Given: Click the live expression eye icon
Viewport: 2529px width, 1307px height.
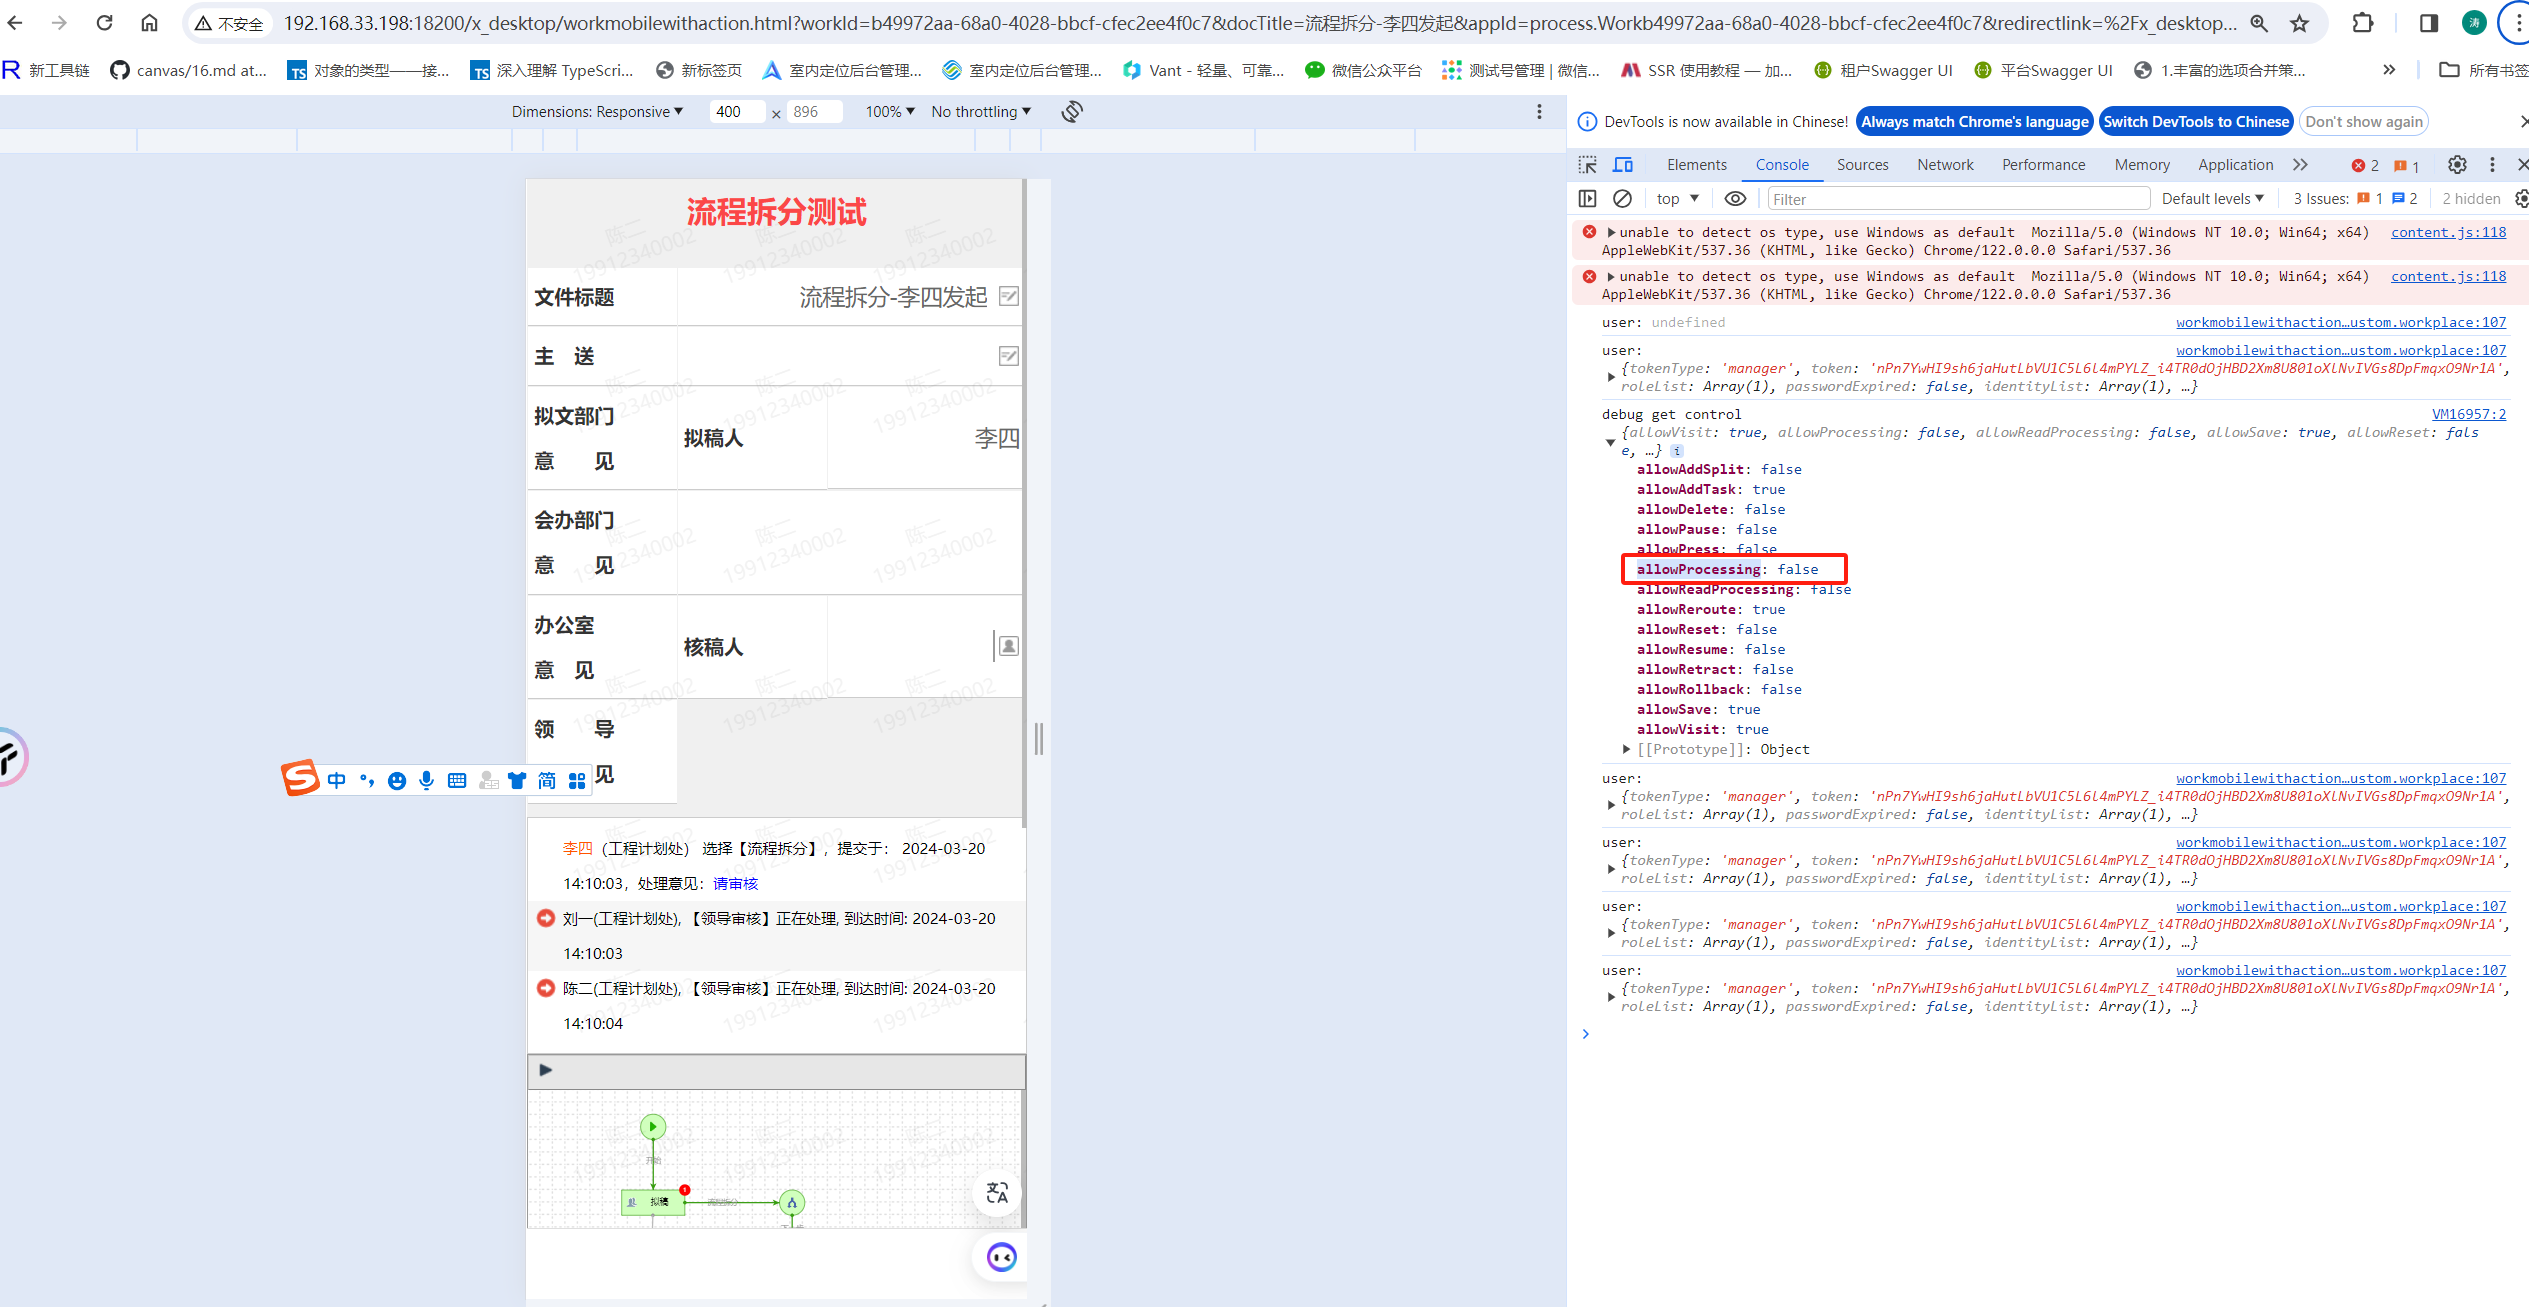Looking at the screenshot, I should pos(1735,199).
